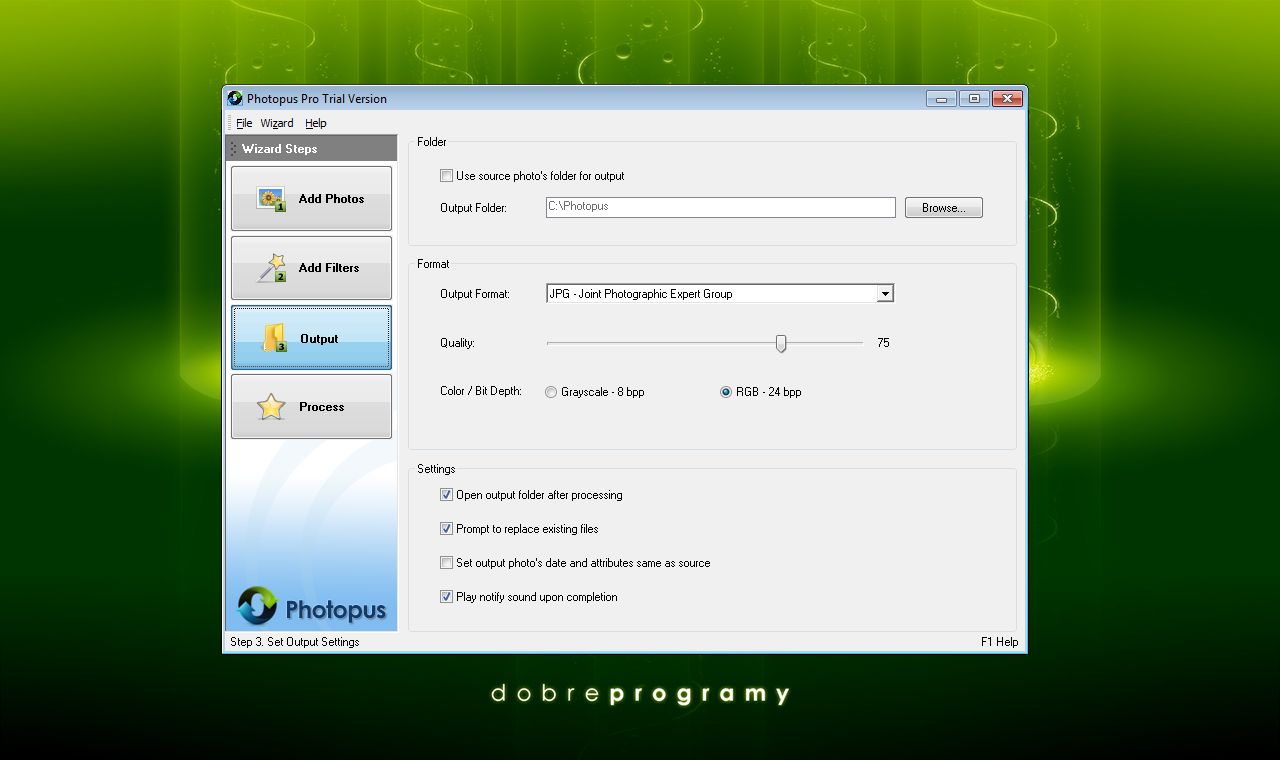Minimize the Photopus window
The height and width of the screenshot is (760, 1280).
[941, 98]
